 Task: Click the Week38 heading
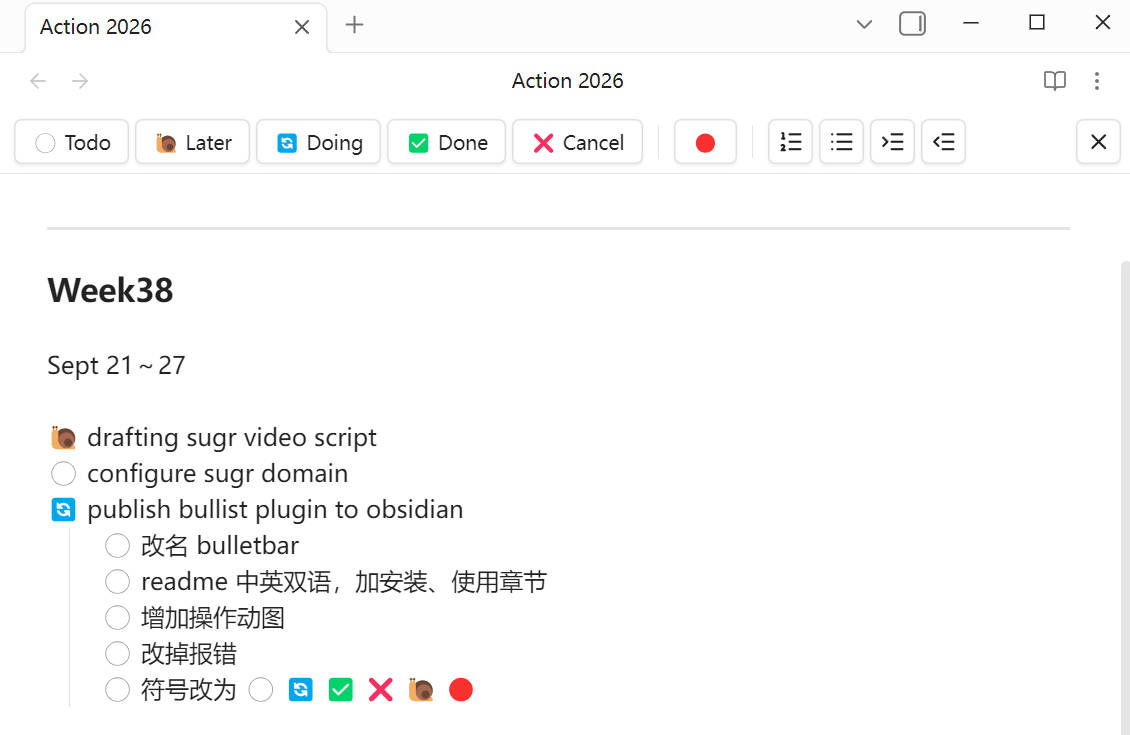point(110,290)
